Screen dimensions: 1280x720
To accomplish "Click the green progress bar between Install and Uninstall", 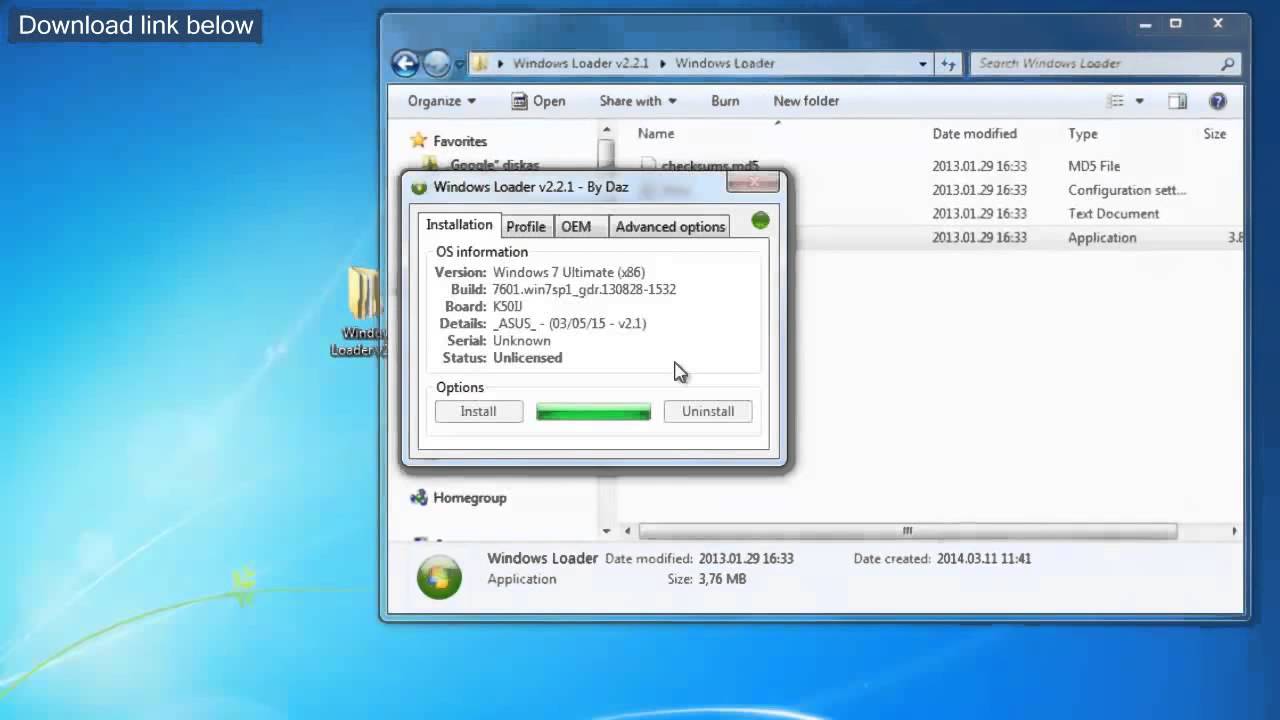I will point(593,411).
